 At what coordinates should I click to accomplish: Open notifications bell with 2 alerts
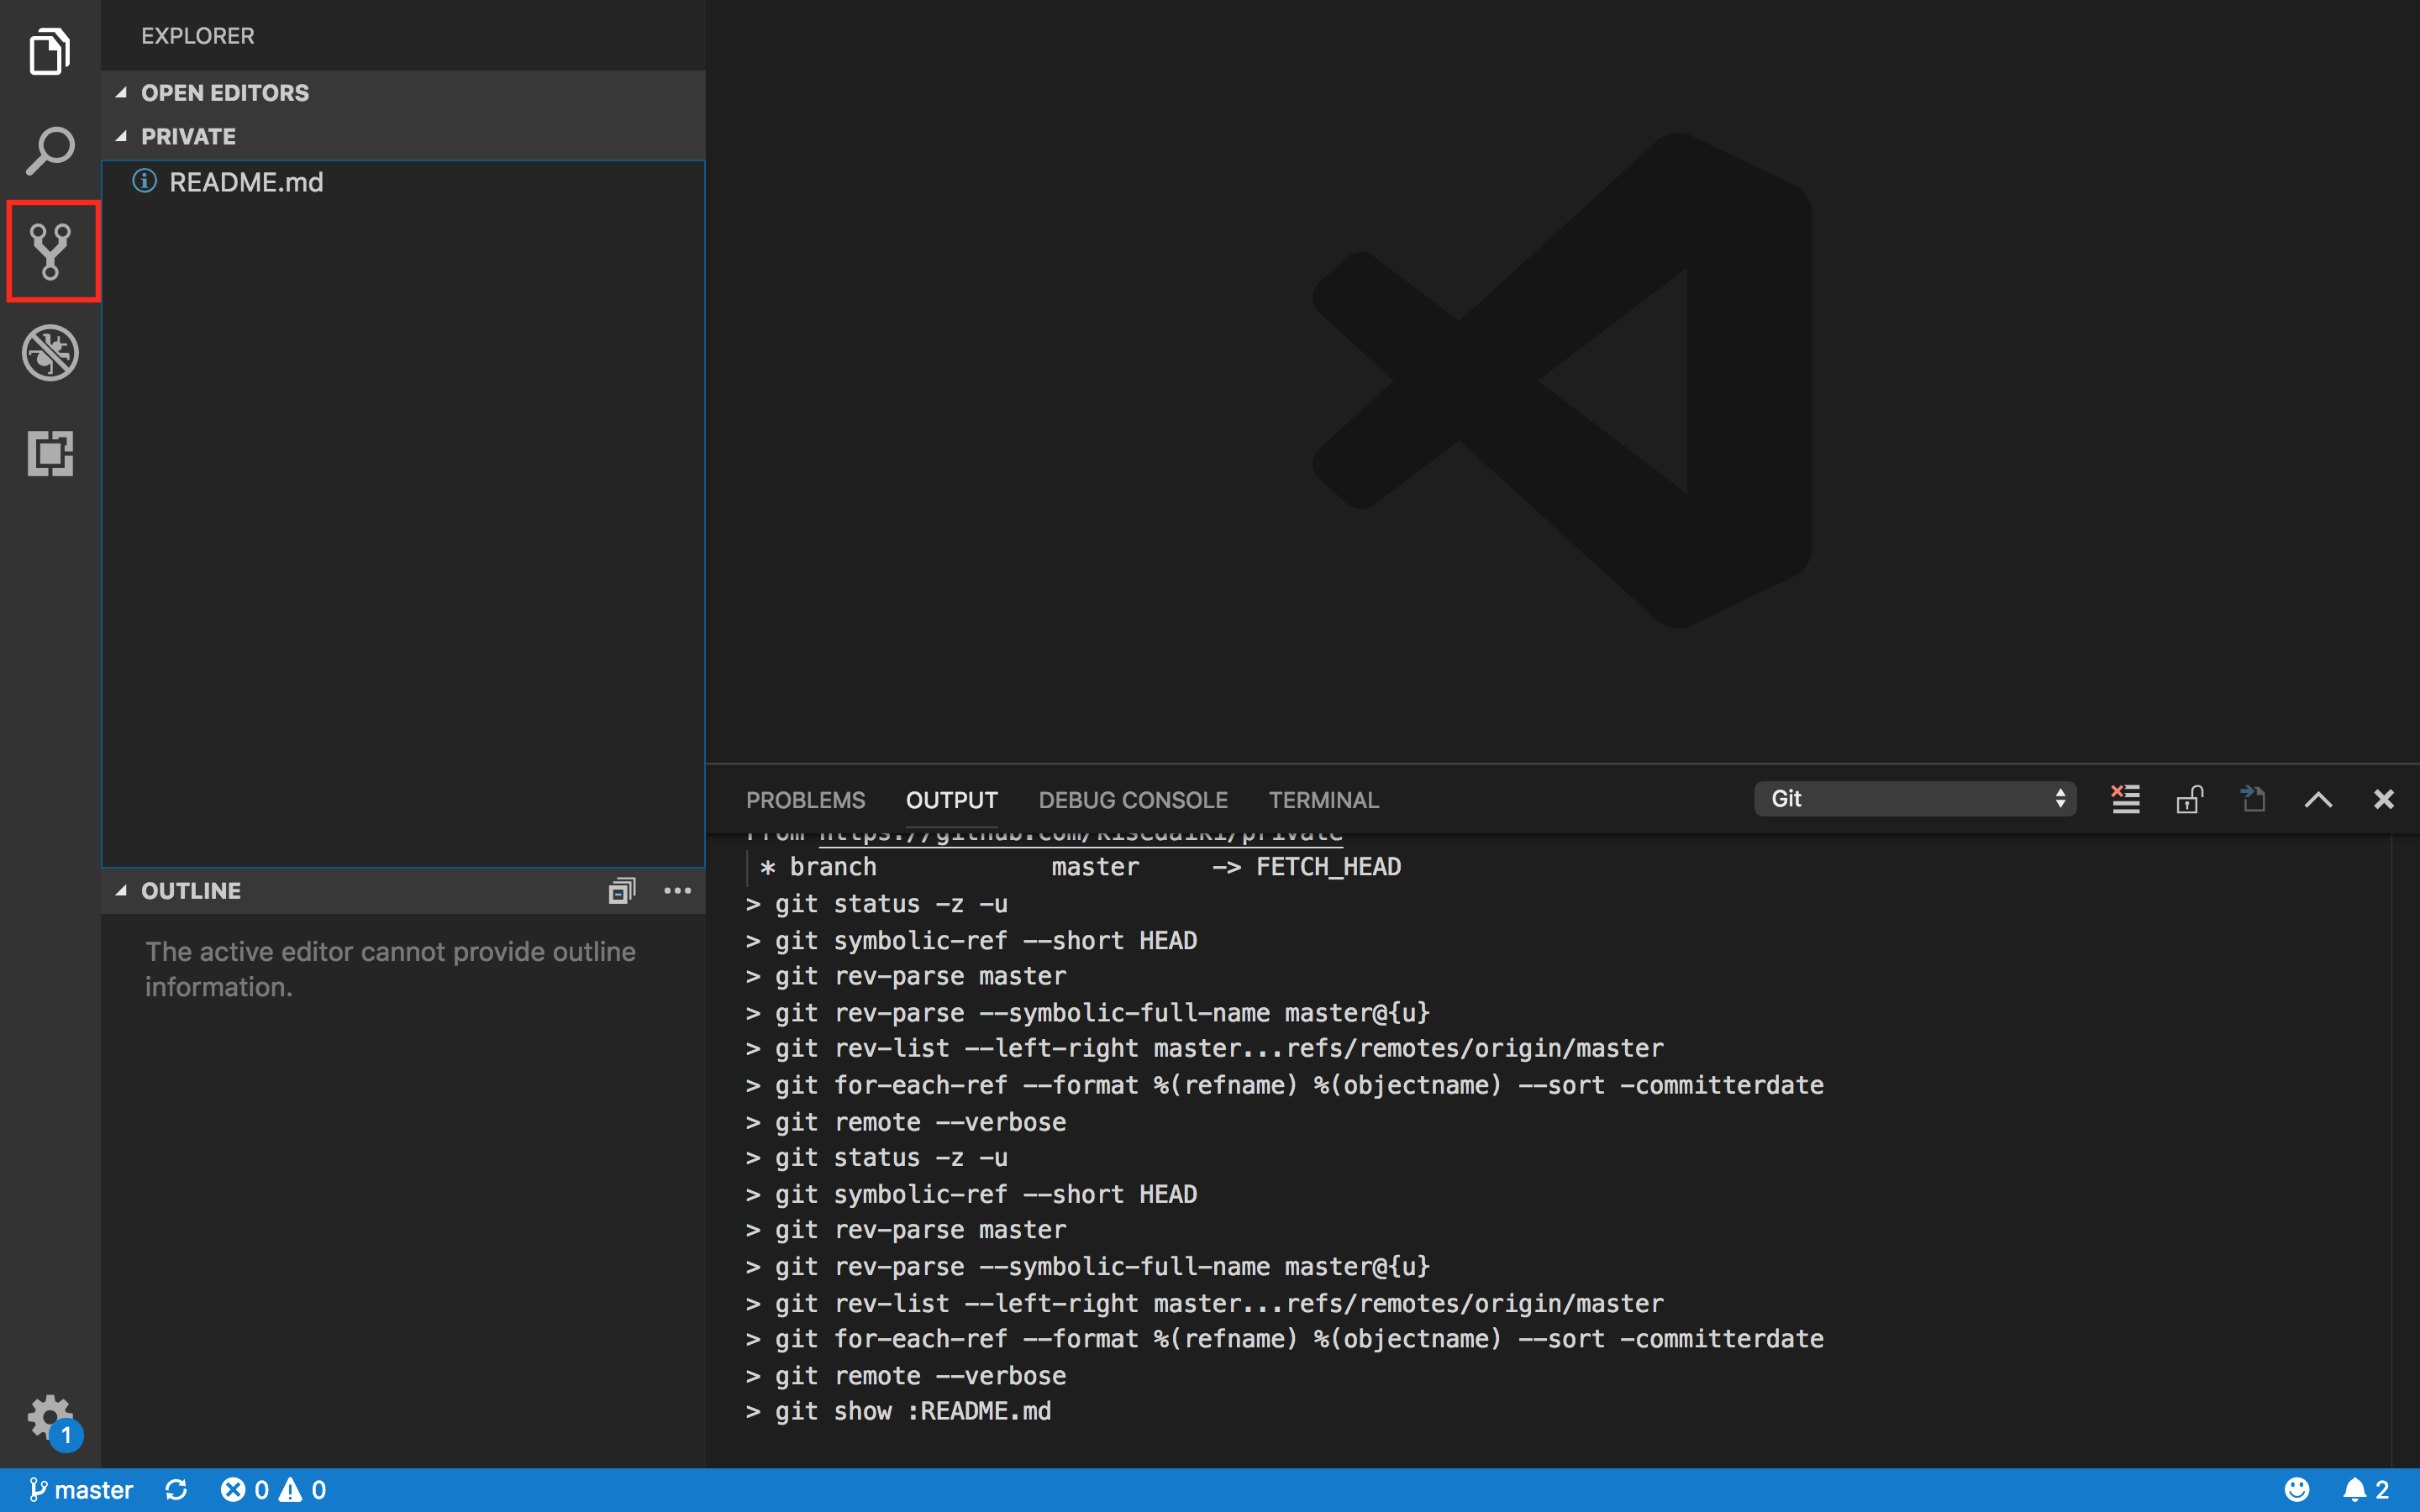(2366, 1490)
